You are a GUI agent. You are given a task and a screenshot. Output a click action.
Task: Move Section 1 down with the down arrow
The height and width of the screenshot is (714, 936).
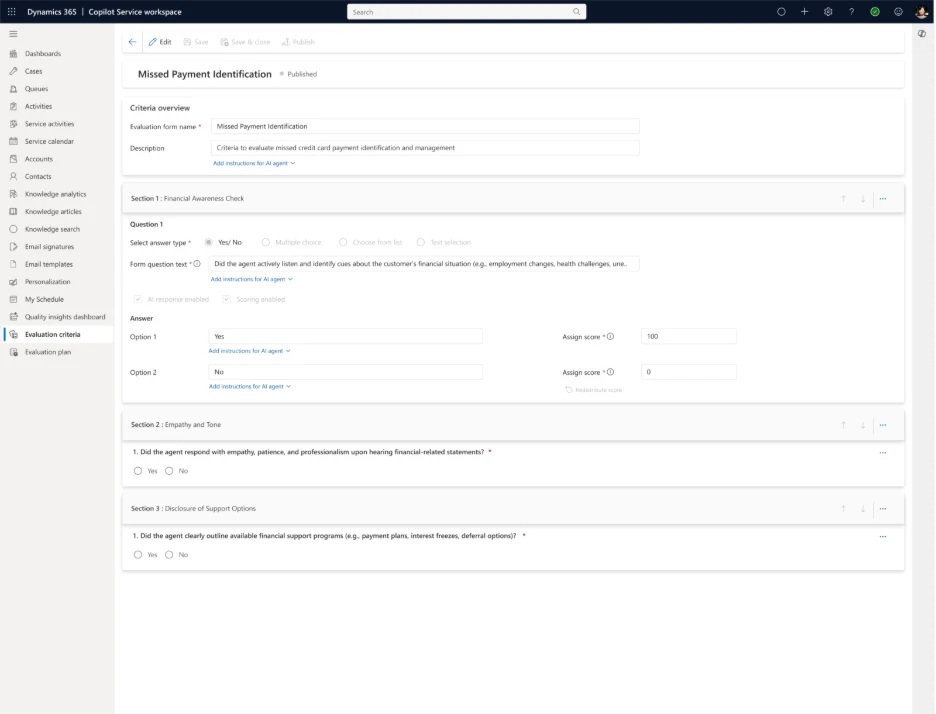863,198
